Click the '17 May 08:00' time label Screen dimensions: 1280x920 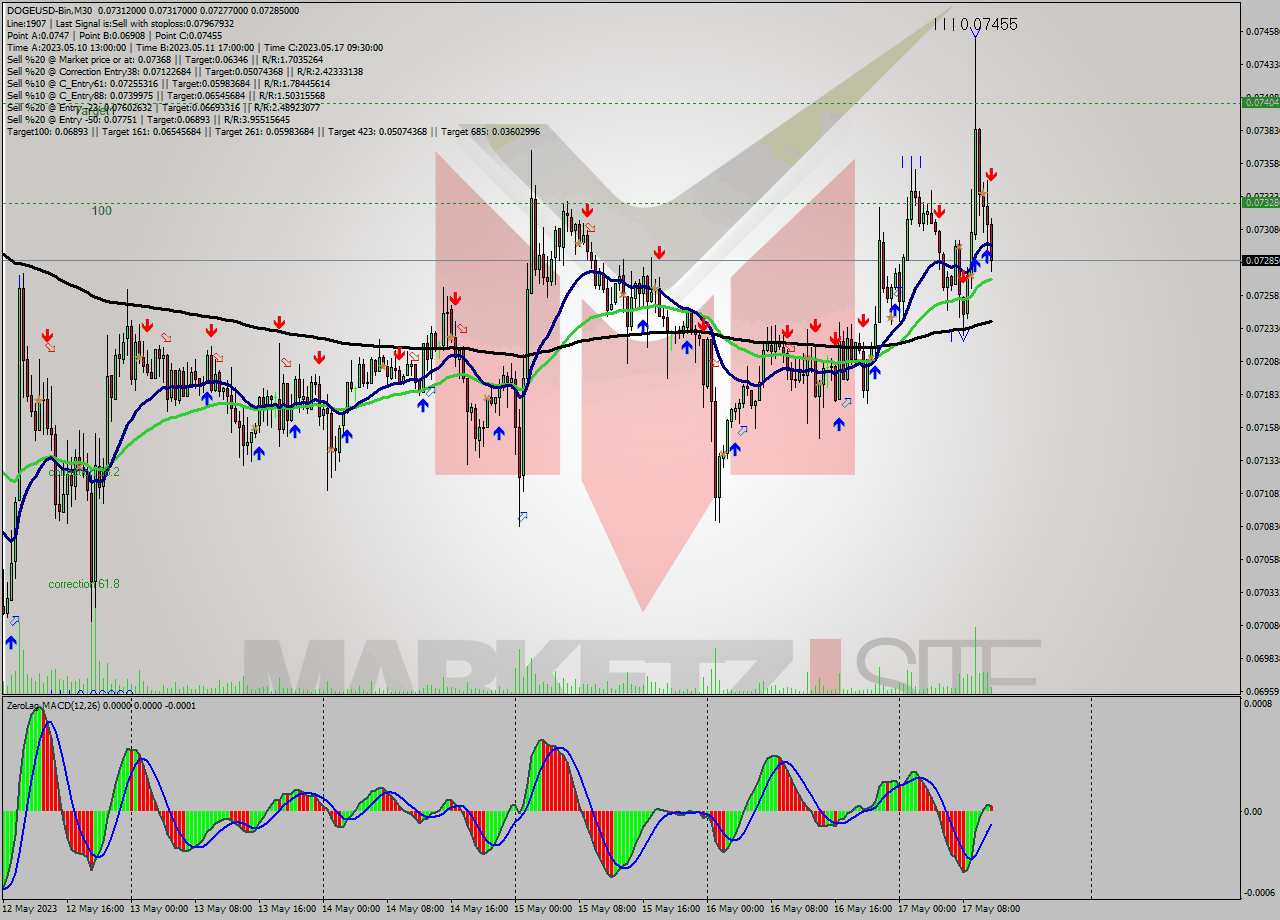click(x=991, y=909)
